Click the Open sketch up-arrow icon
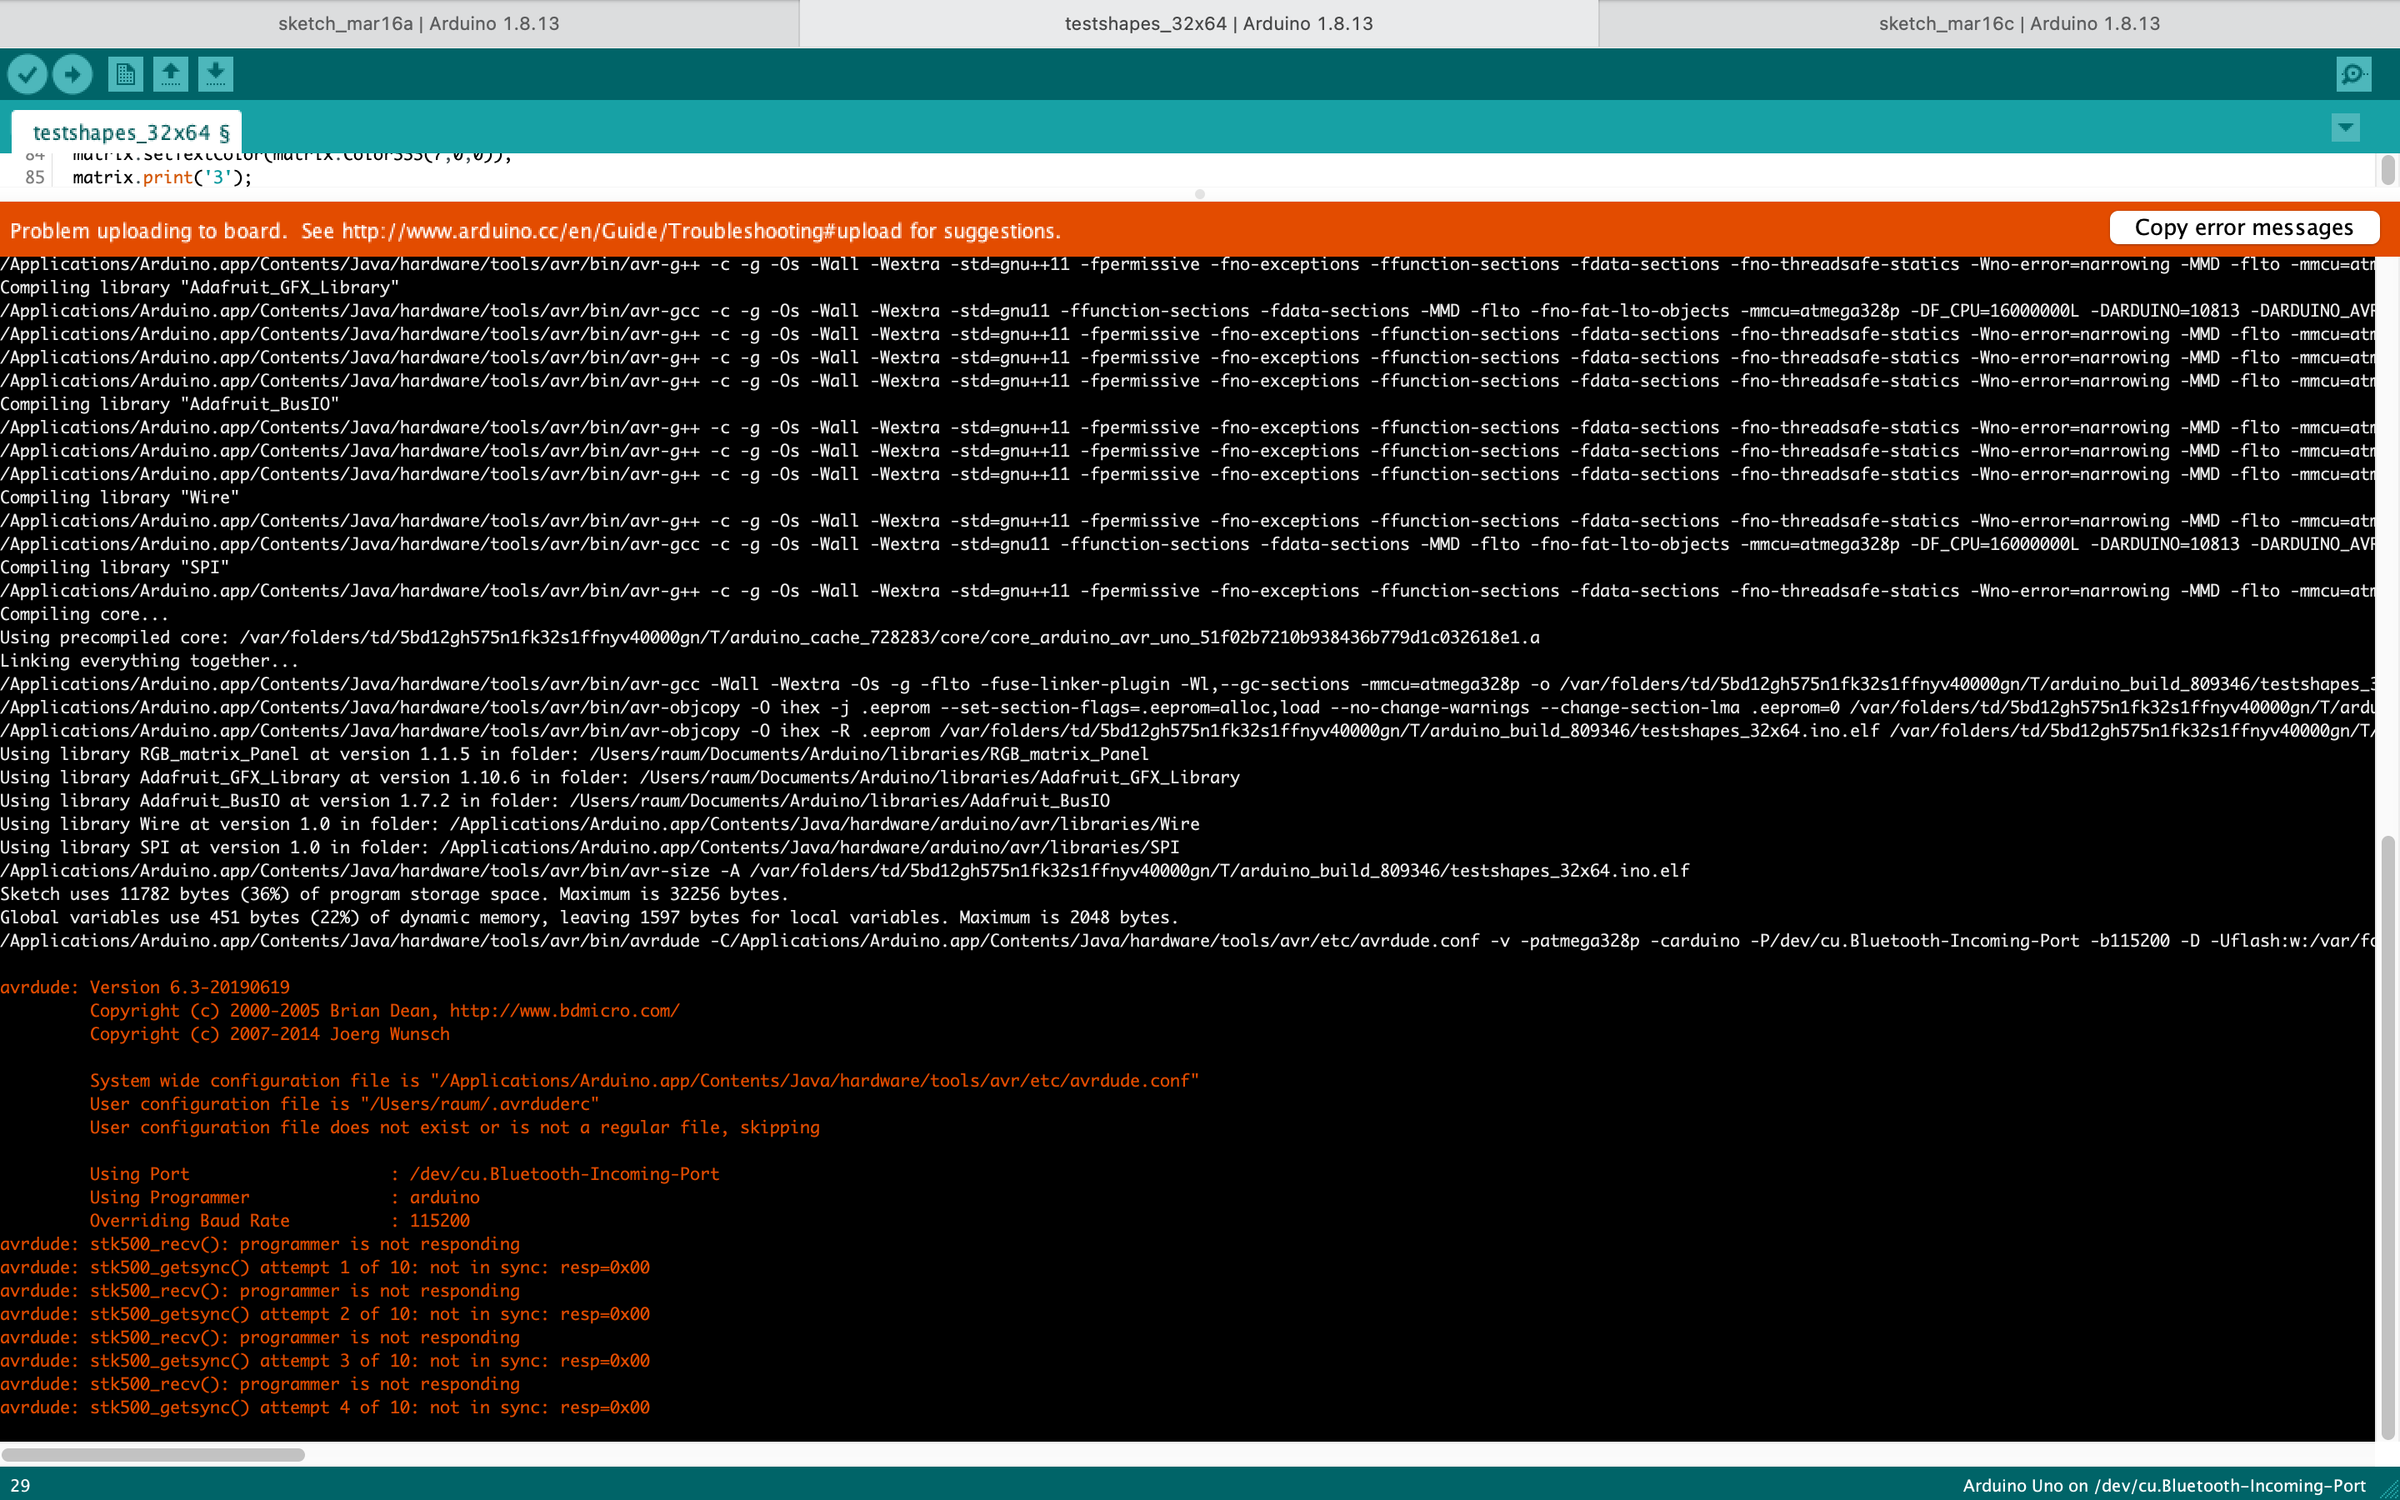 tap(170, 74)
